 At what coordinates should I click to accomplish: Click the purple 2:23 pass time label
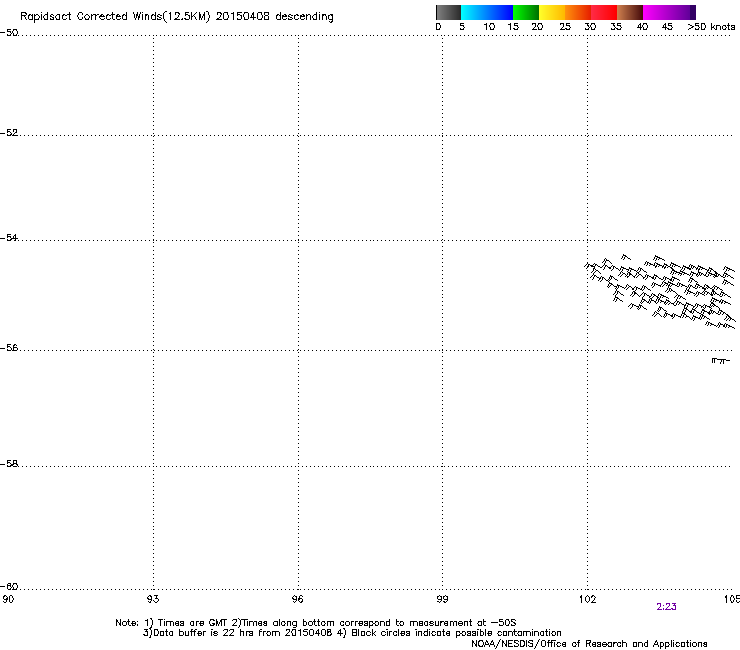[666, 607]
